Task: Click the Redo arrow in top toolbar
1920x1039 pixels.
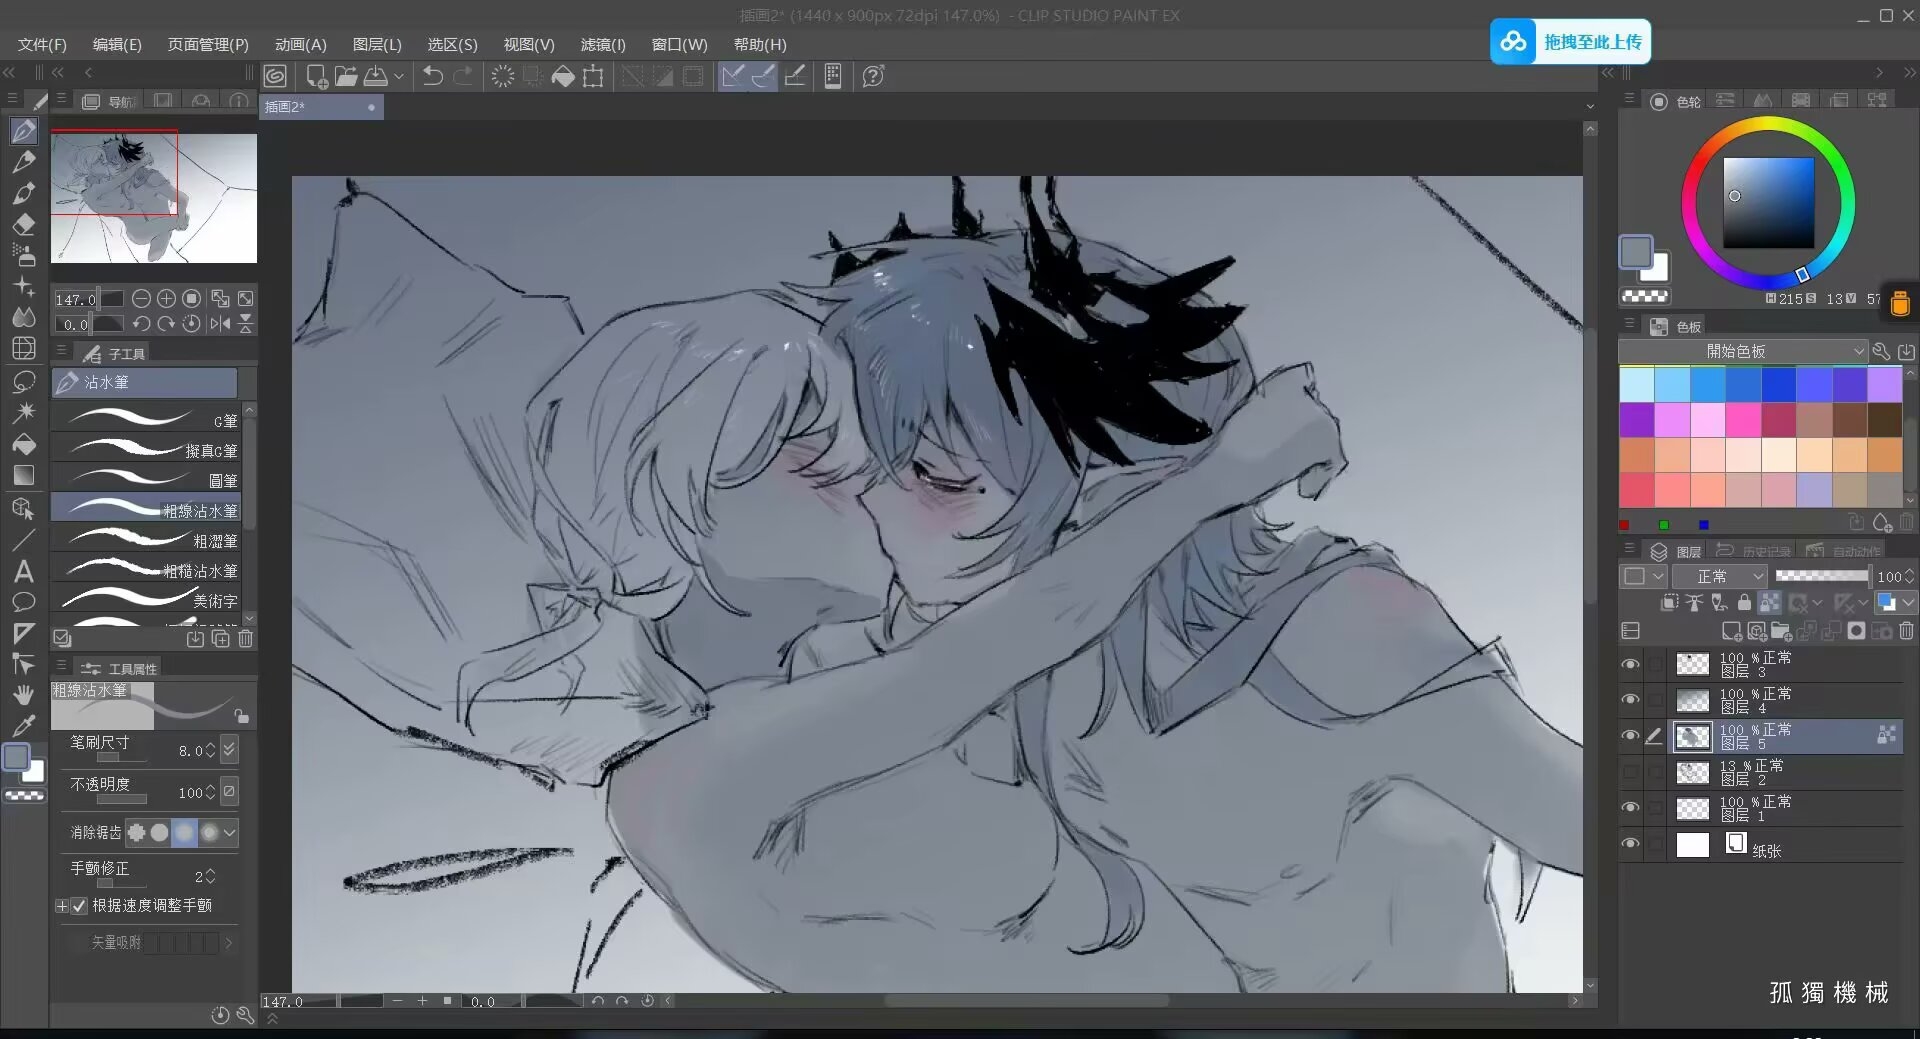Action: 463,76
